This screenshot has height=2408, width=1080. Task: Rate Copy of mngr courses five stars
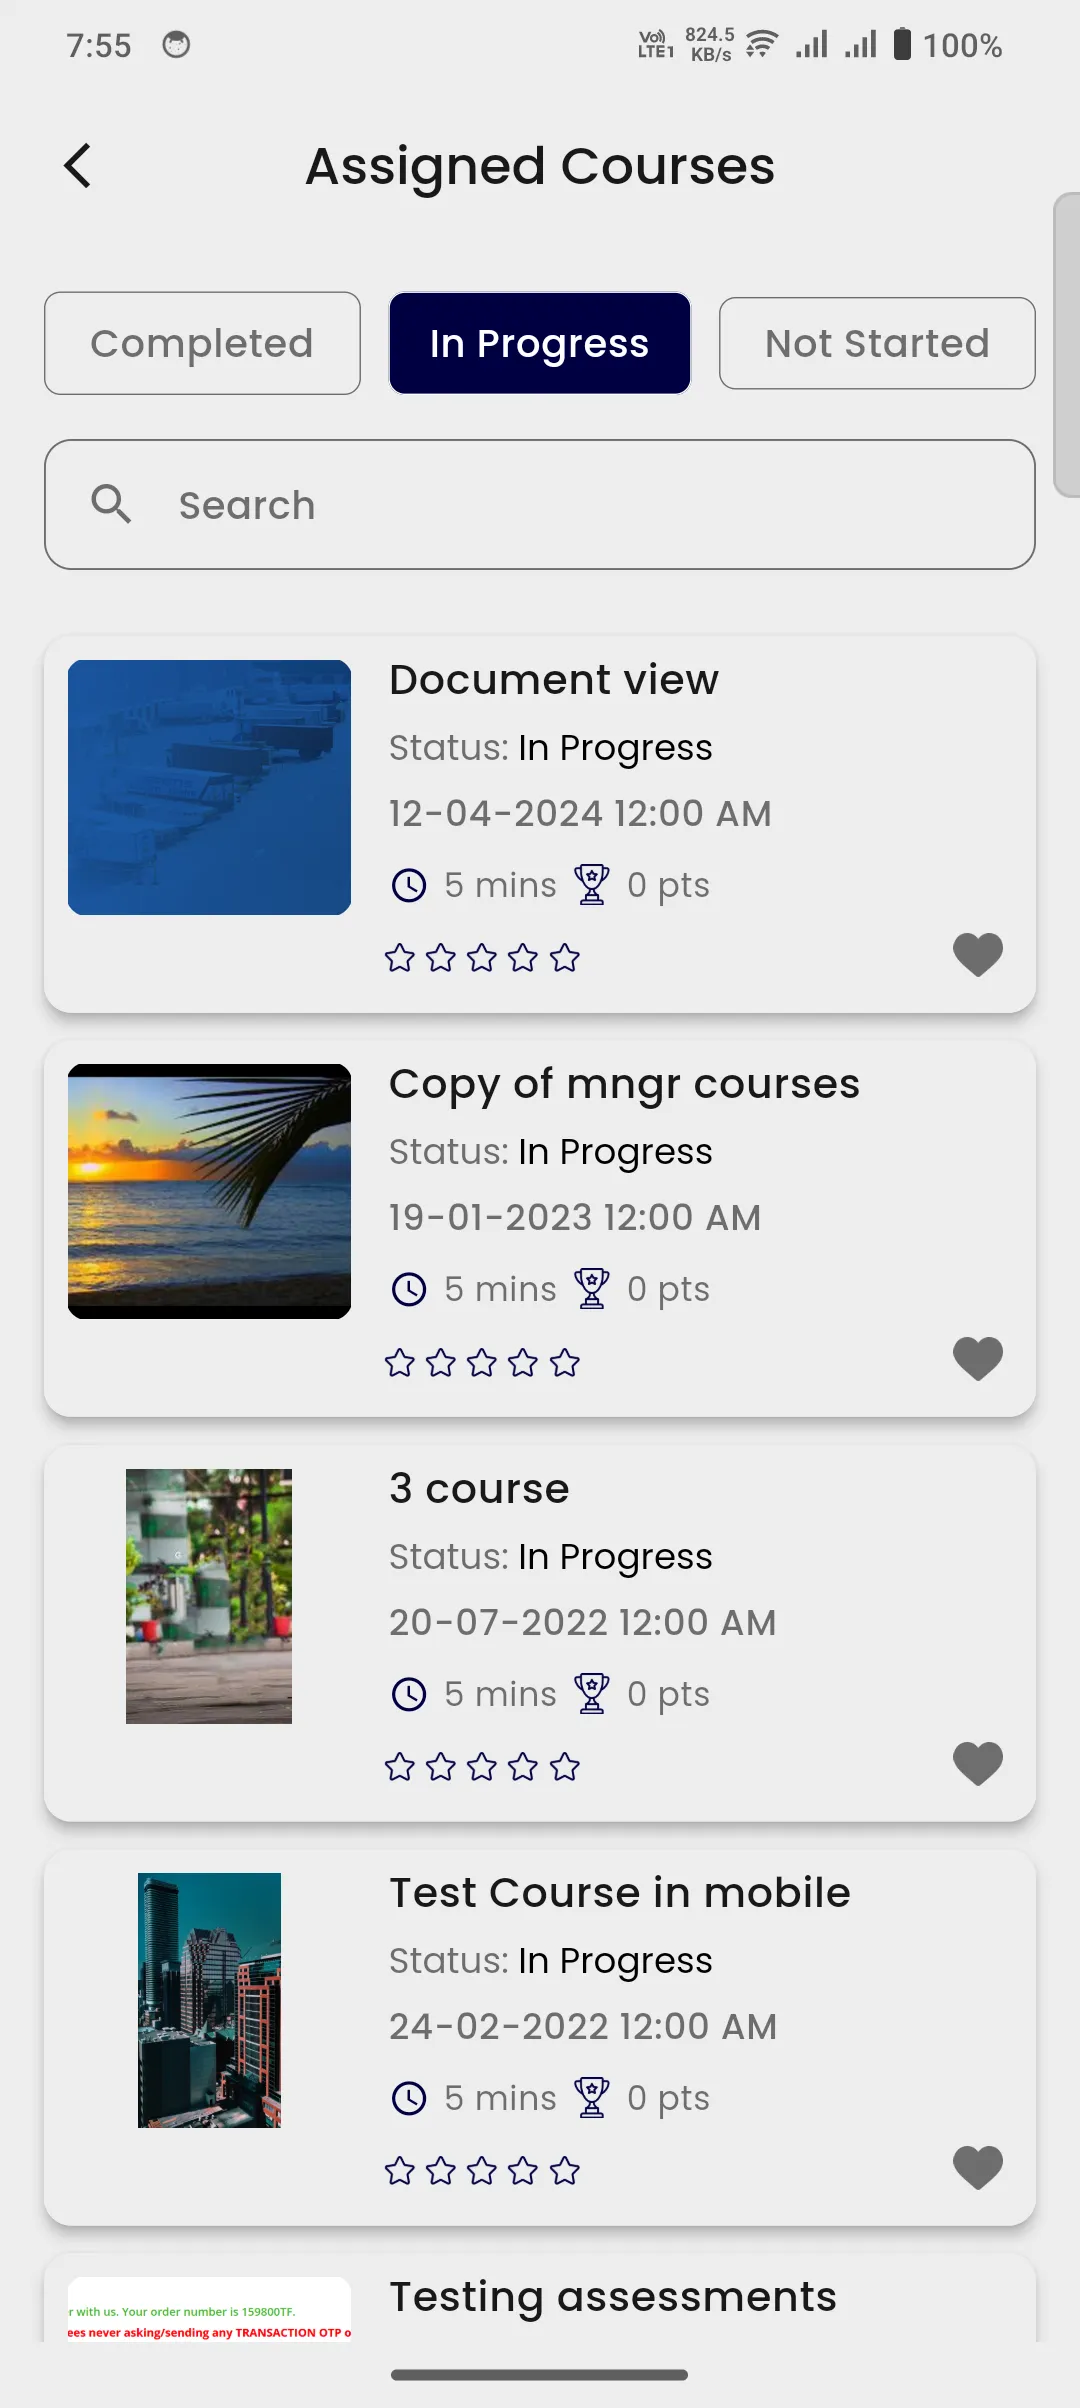[565, 1362]
